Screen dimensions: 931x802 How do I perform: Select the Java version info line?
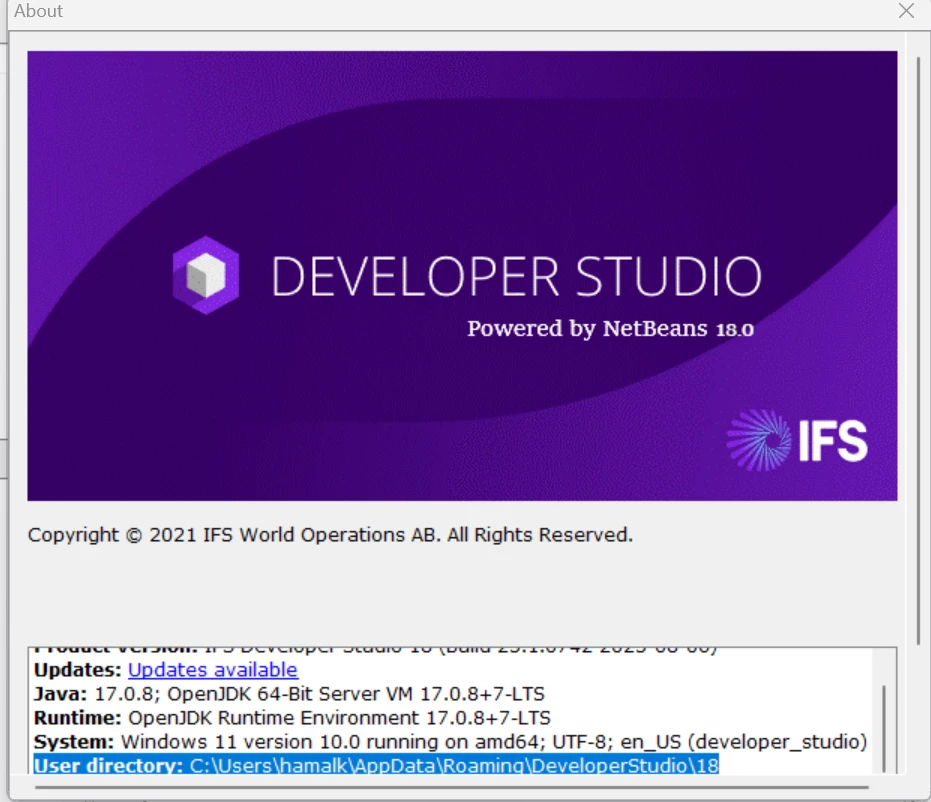point(289,693)
